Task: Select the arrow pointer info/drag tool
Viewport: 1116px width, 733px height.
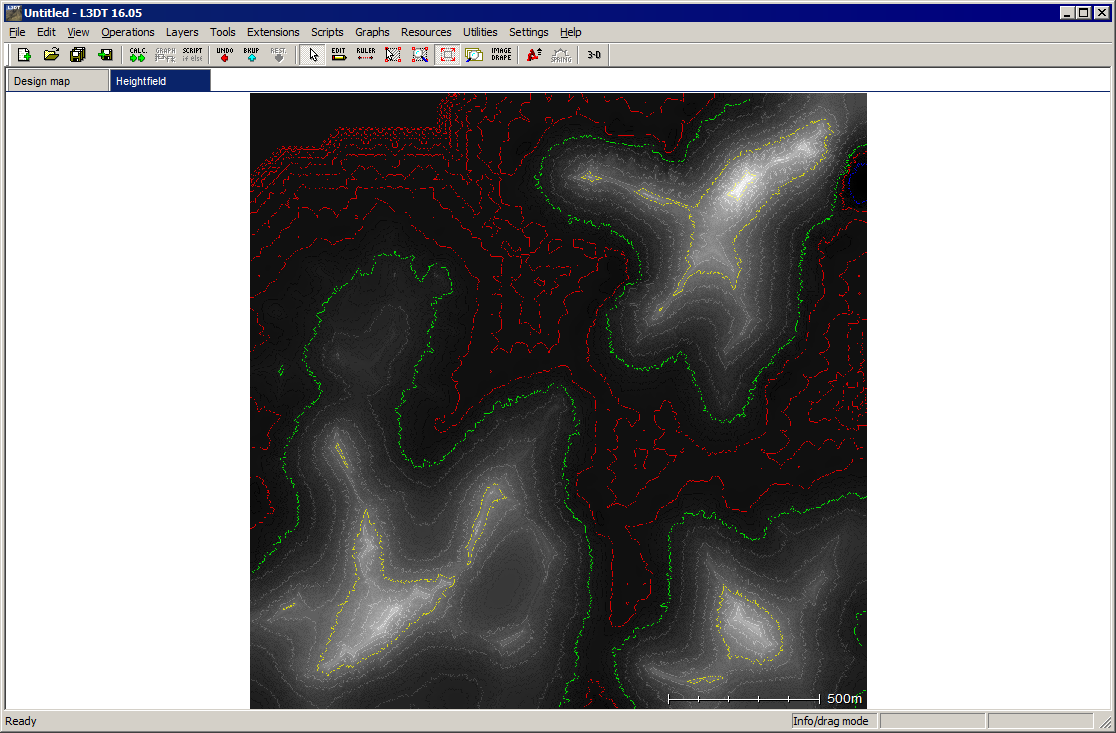Action: coord(312,55)
